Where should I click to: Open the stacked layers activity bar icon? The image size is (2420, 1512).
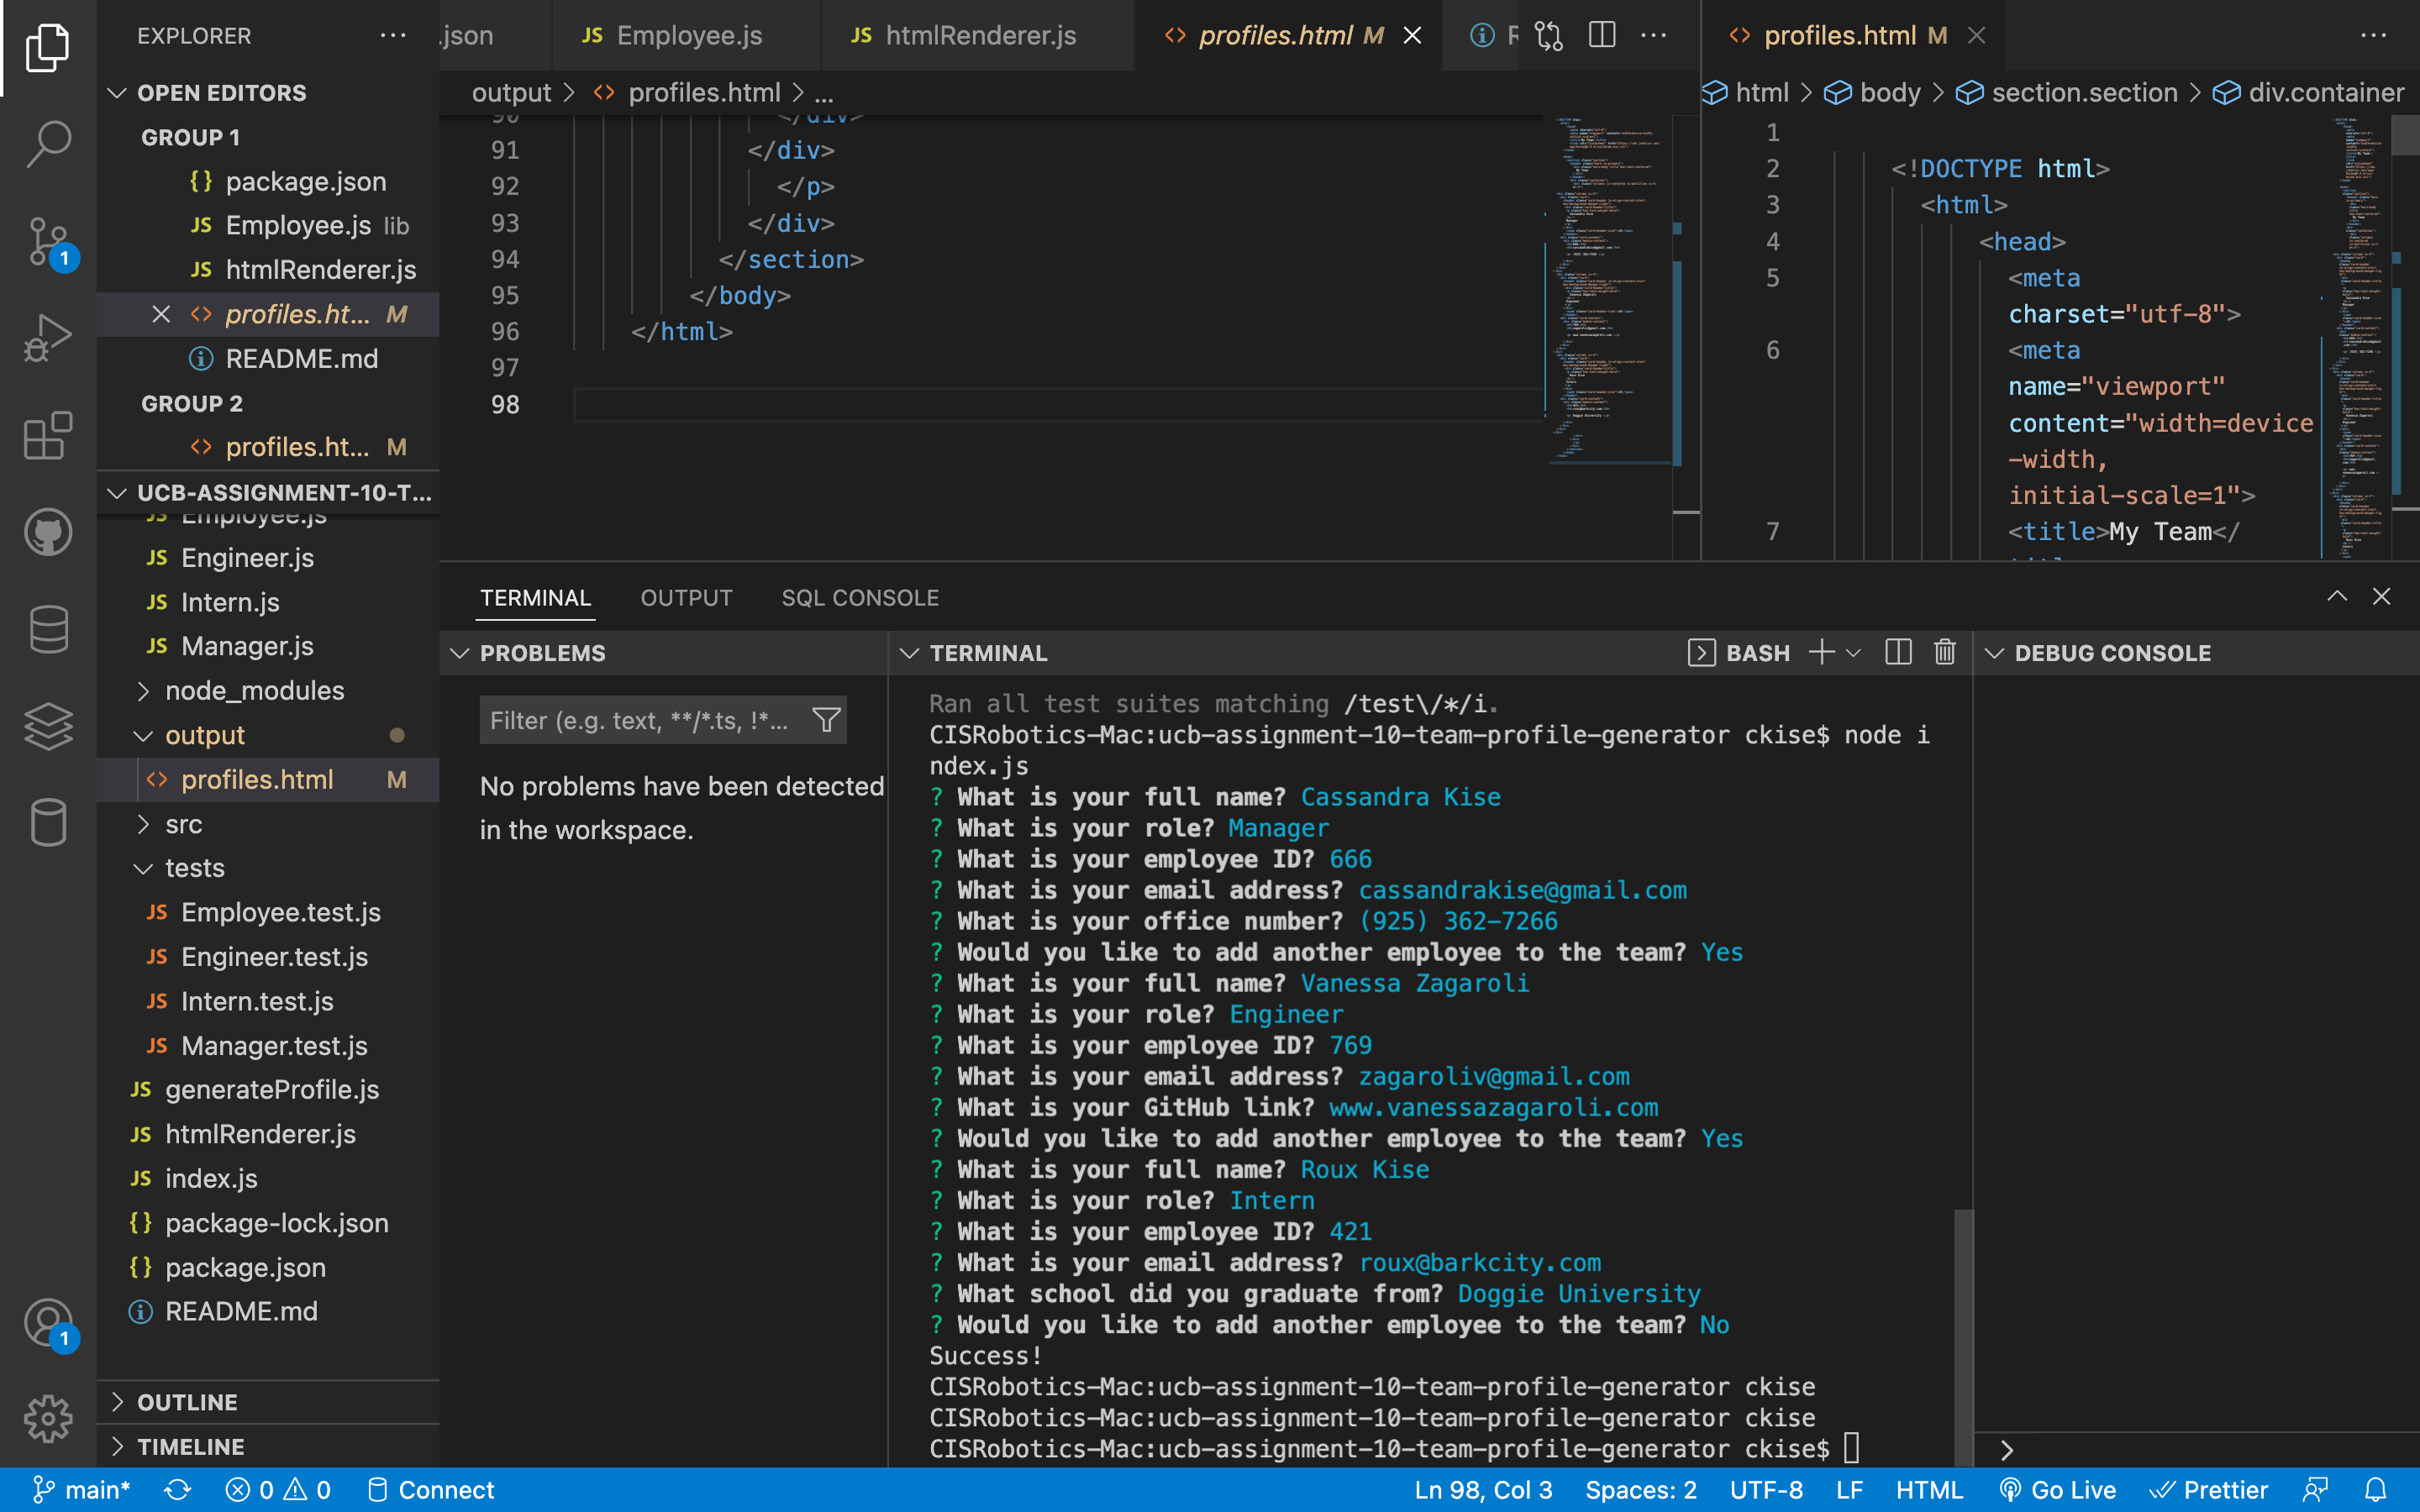tap(47, 726)
